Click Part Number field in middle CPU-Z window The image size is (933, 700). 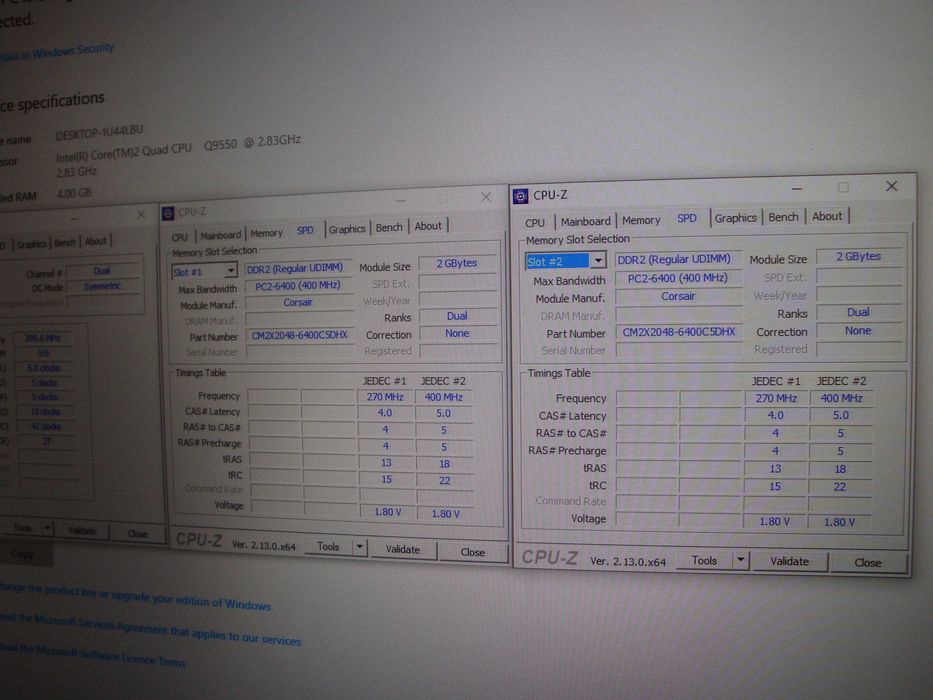coord(299,335)
